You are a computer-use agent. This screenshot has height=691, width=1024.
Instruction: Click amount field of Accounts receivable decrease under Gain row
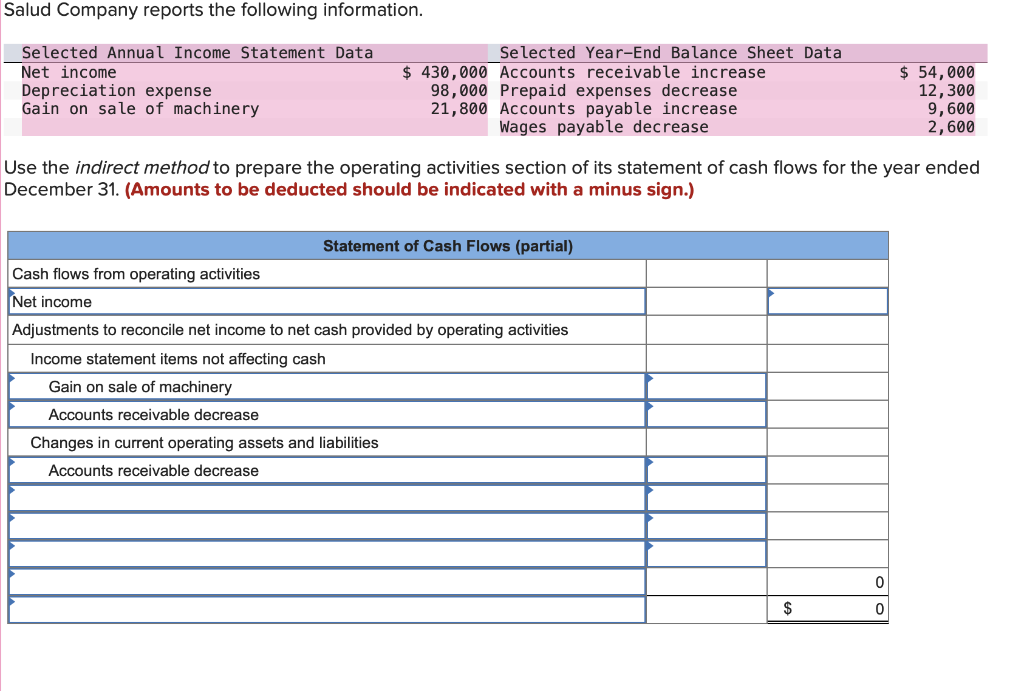707,415
